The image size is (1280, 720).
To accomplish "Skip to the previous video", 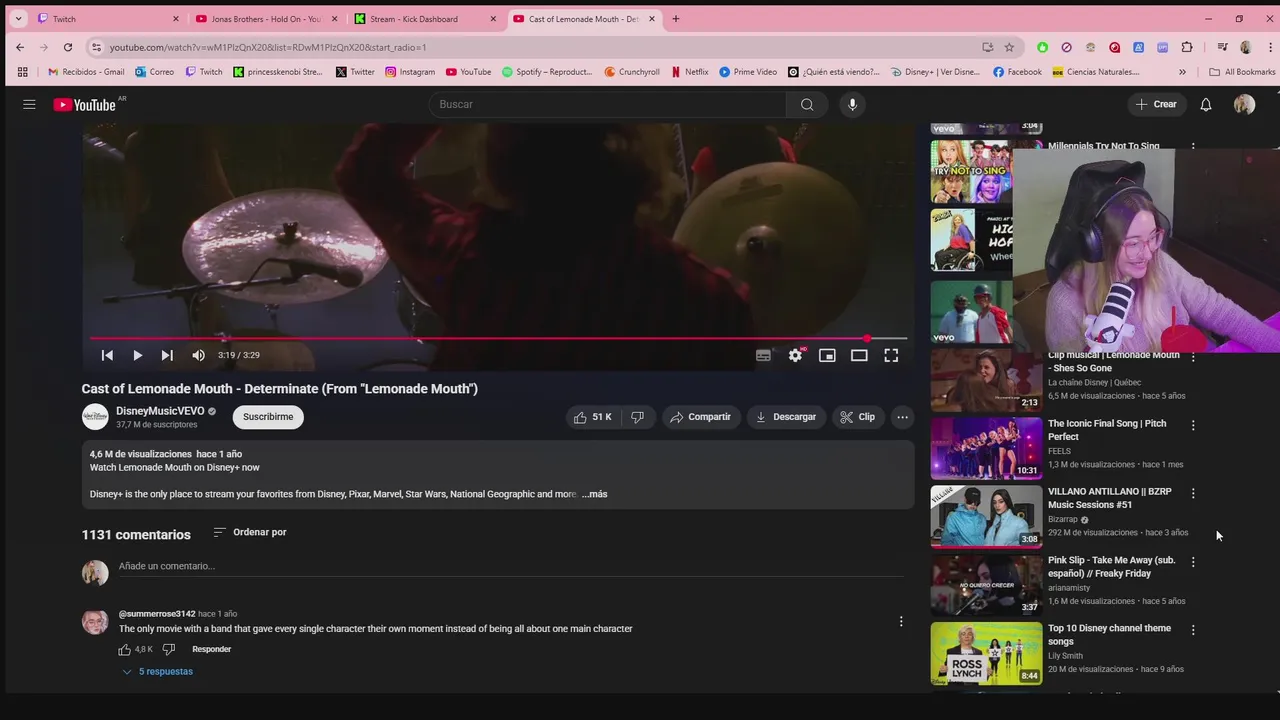I will [107, 355].
